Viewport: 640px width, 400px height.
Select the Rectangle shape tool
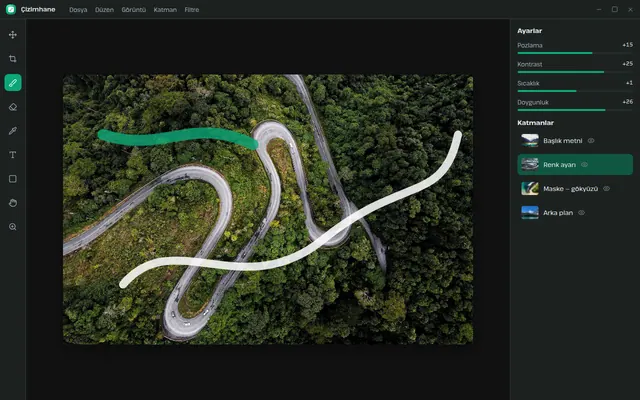coord(13,179)
